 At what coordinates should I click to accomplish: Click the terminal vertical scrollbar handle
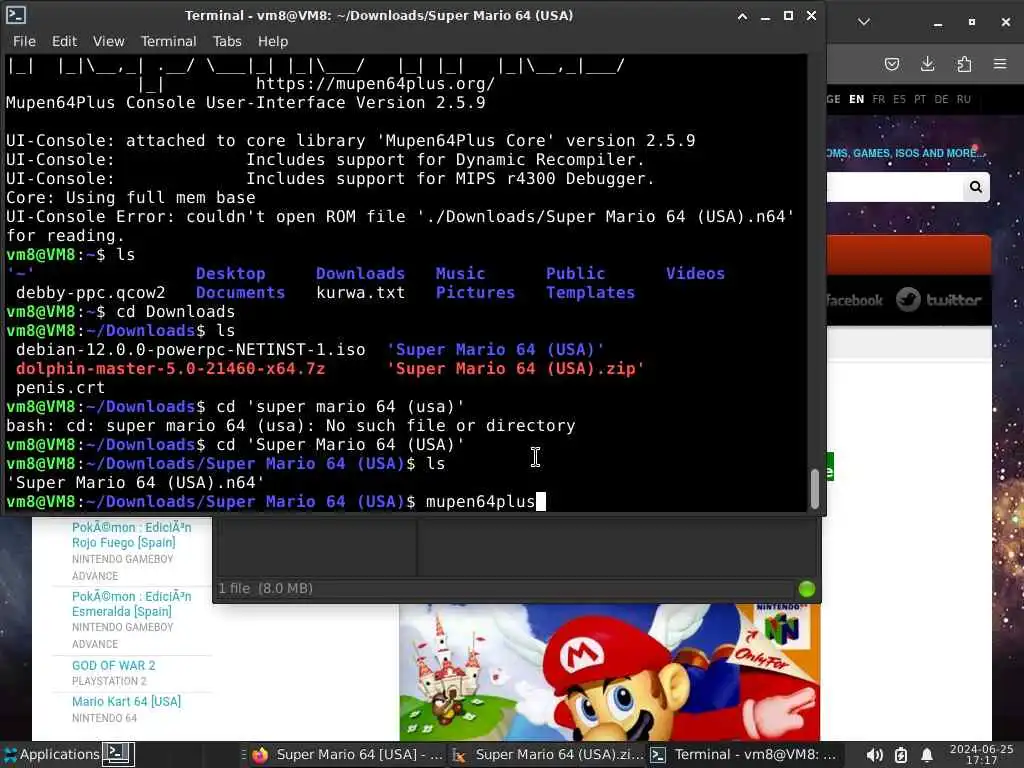click(814, 488)
